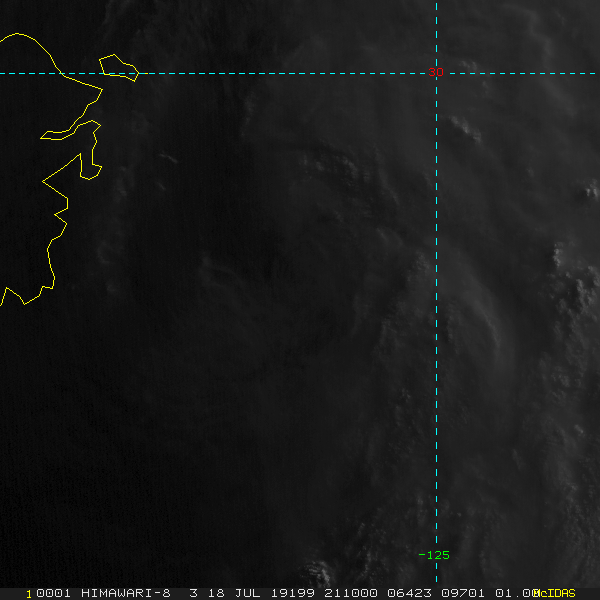This screenshot has height=600, width=600.
Task: Click the red latitude label "30"
Action: (x=436, y=72)
